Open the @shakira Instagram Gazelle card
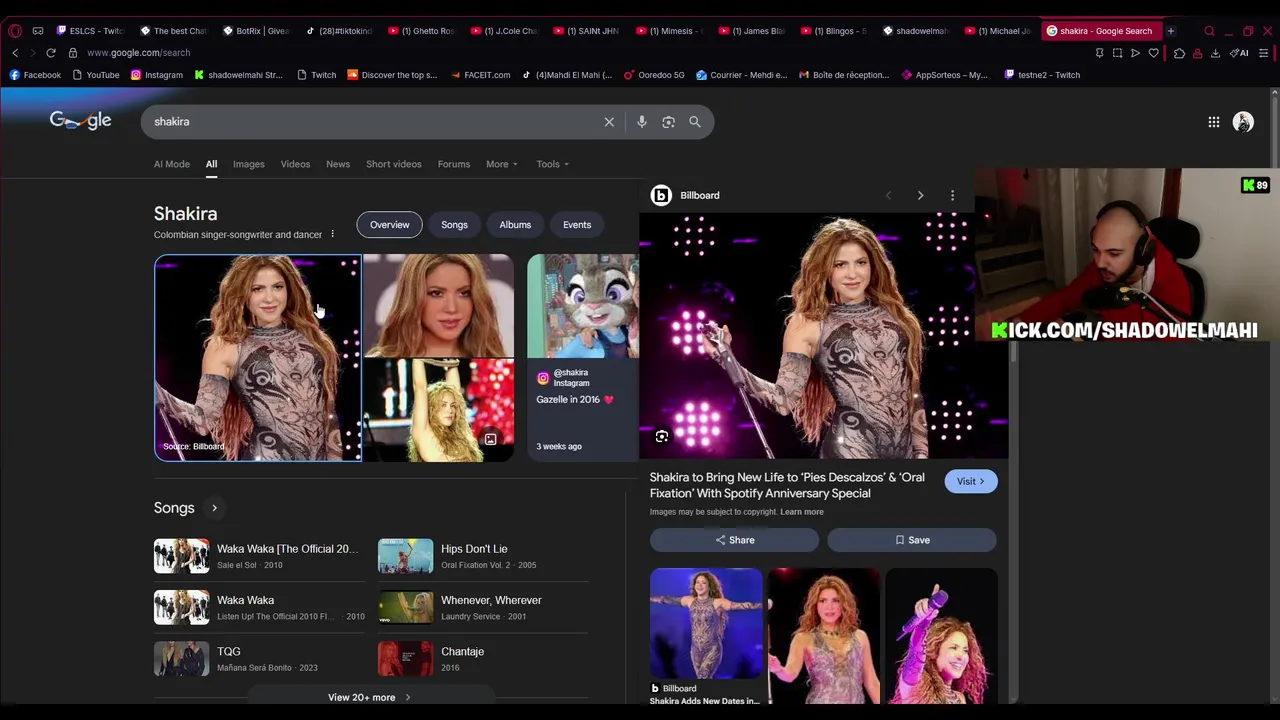Image resolution: width=1280 pixels, height=720 pixels. [x=583, y=358]
